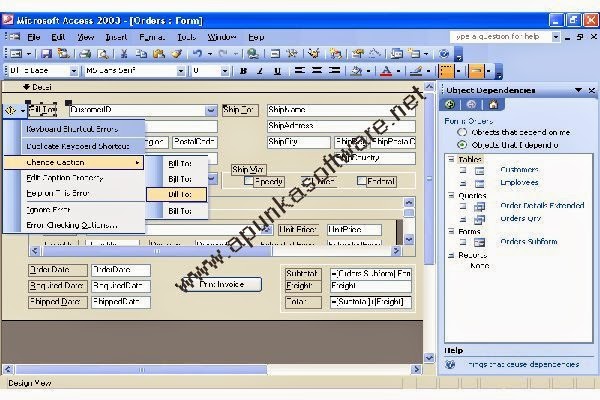Click the Order Details Extended query item
The height and width of the screenshot is (400, 600).
pos(542,205)
